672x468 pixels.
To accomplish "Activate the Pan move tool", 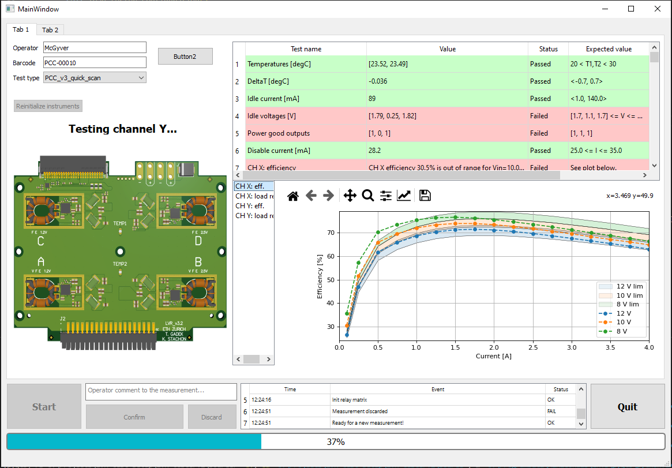I will coord(349,196).
